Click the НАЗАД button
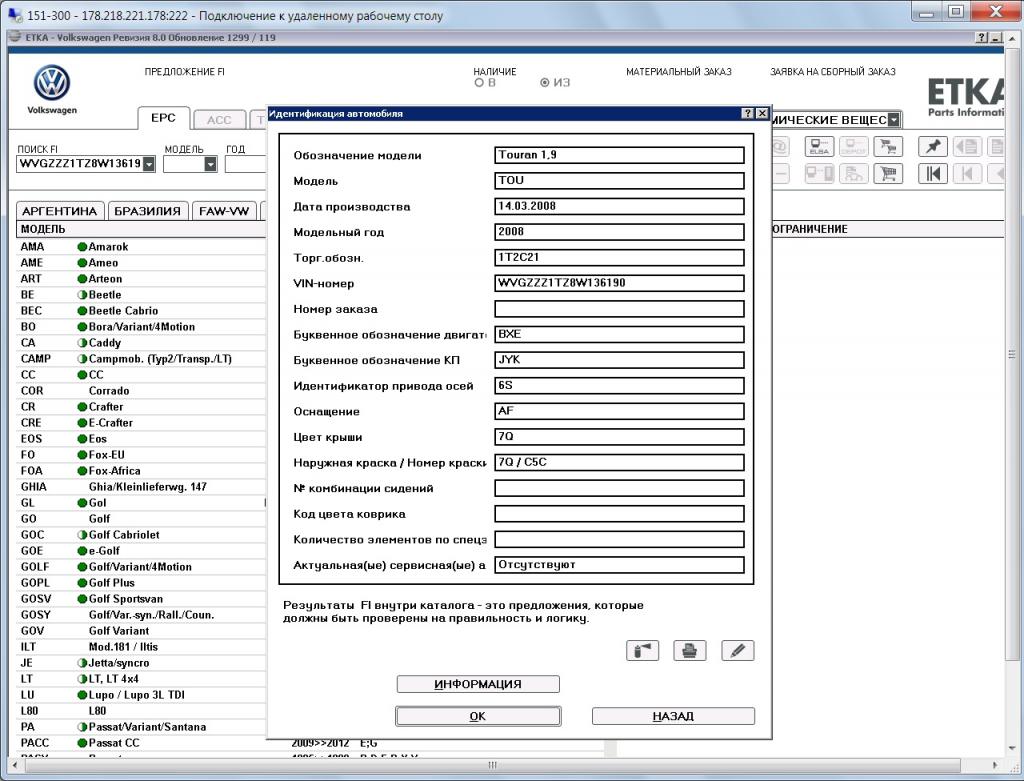Viewport: 1024px width, 781px height. 673,716
